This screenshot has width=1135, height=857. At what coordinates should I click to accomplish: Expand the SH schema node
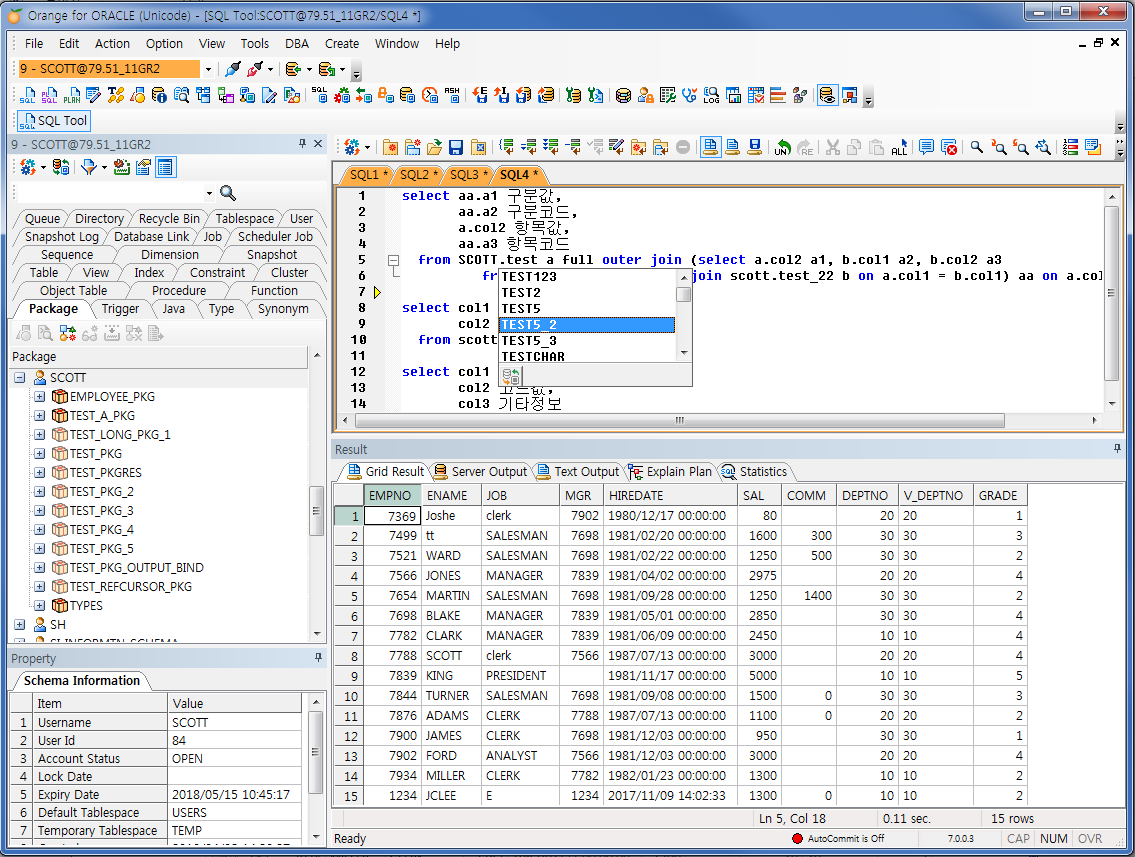[x=20, y=624]
